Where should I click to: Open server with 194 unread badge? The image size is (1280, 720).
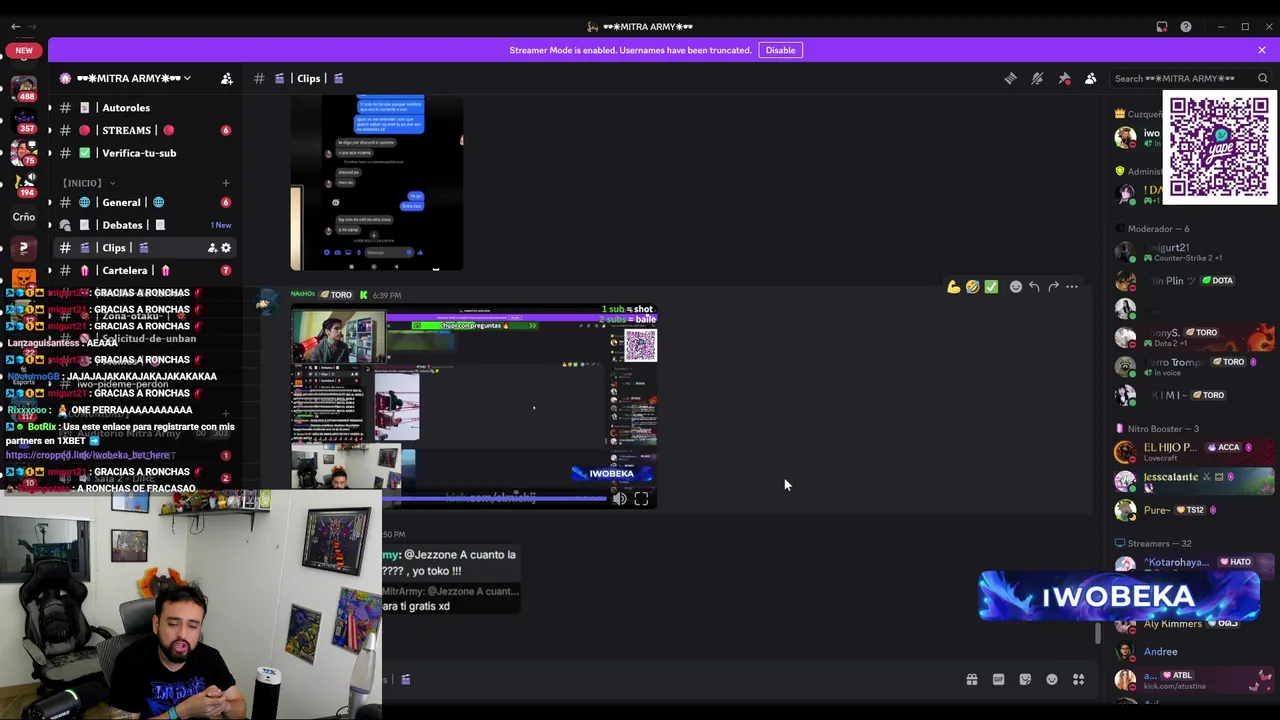[24, 183]
